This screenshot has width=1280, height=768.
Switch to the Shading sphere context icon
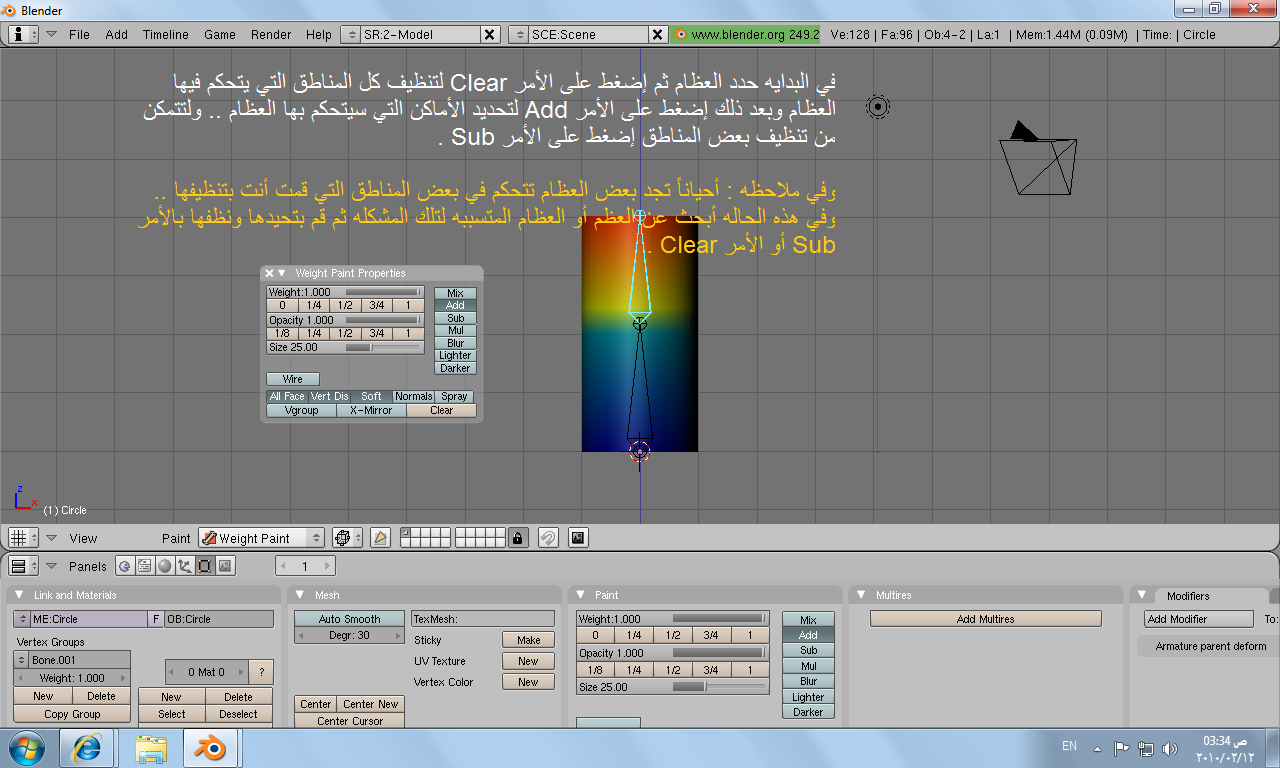(165, 566)
